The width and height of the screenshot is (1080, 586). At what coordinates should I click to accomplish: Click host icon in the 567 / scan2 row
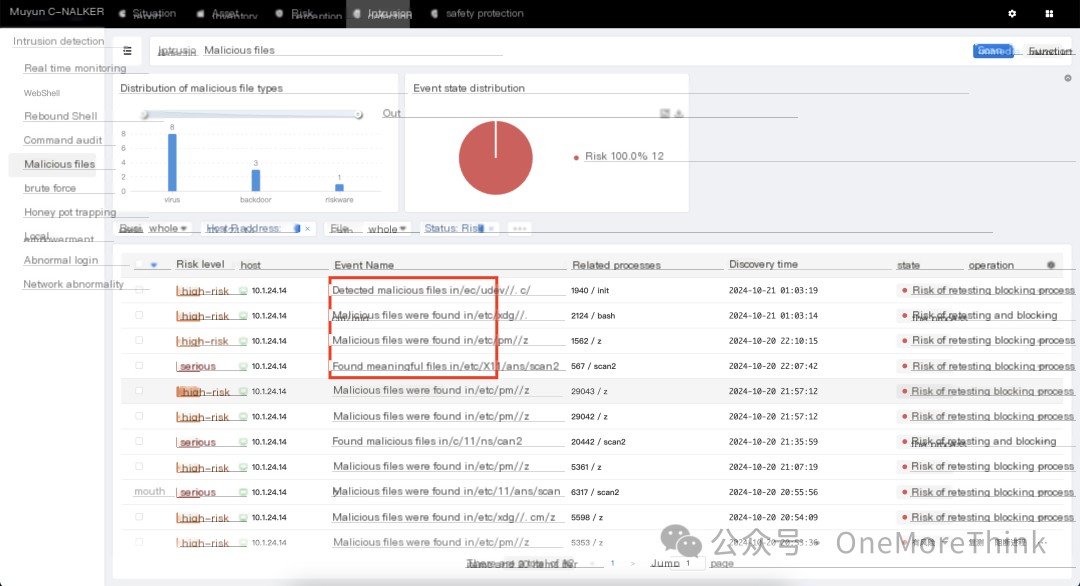click(x=243, y=366)
